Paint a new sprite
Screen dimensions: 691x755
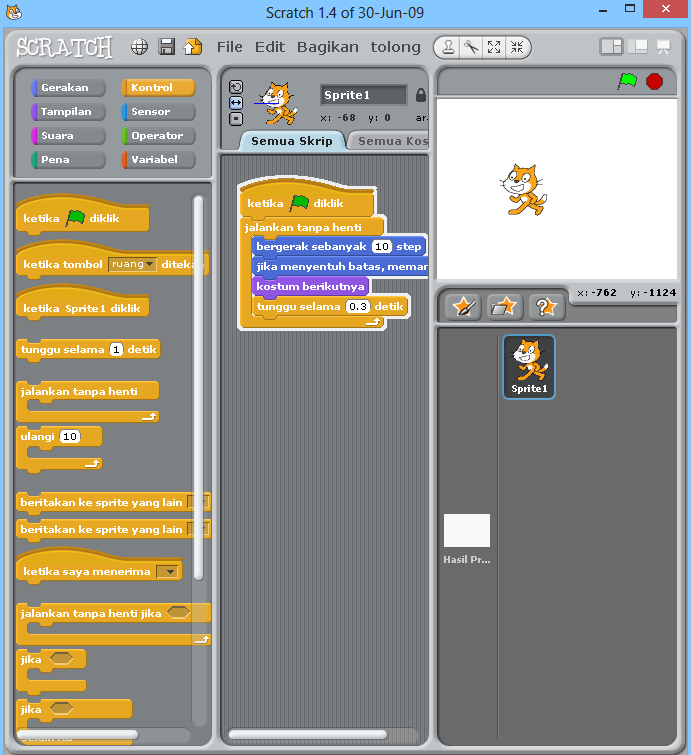click(x=463, y=307)
